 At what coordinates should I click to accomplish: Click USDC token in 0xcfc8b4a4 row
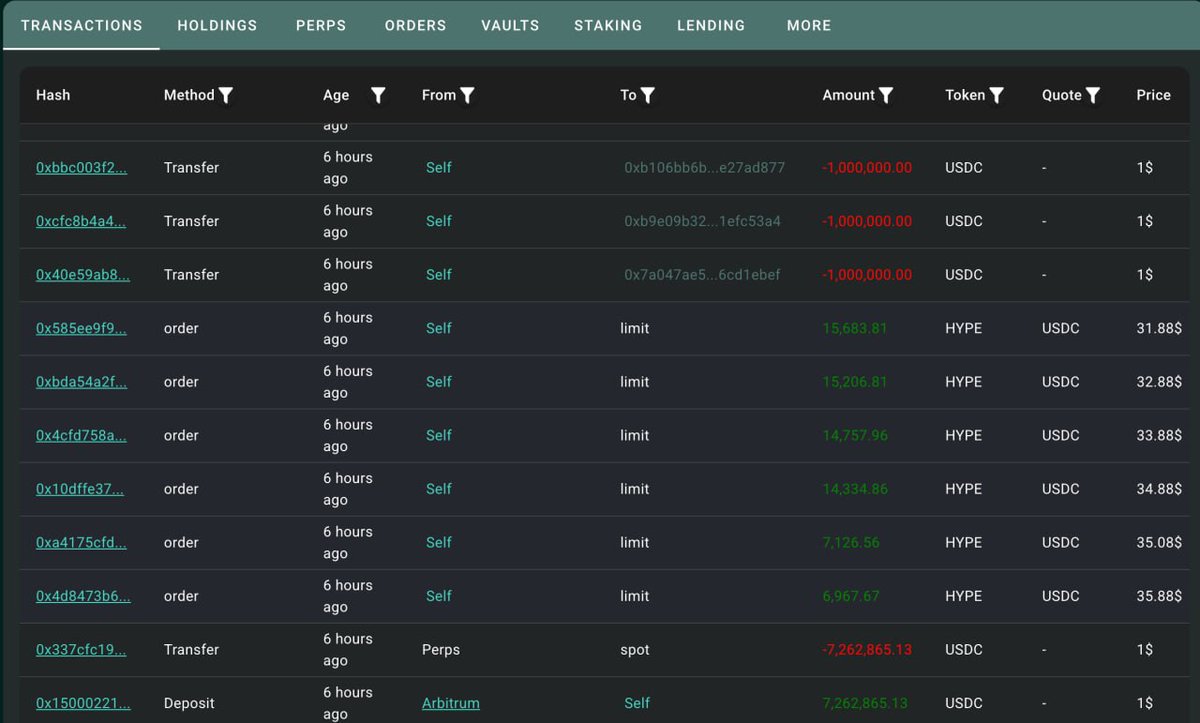click(964, 221)
